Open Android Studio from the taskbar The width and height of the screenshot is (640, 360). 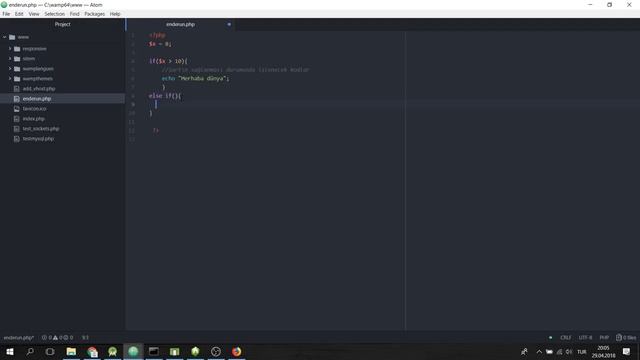point(113,351)
